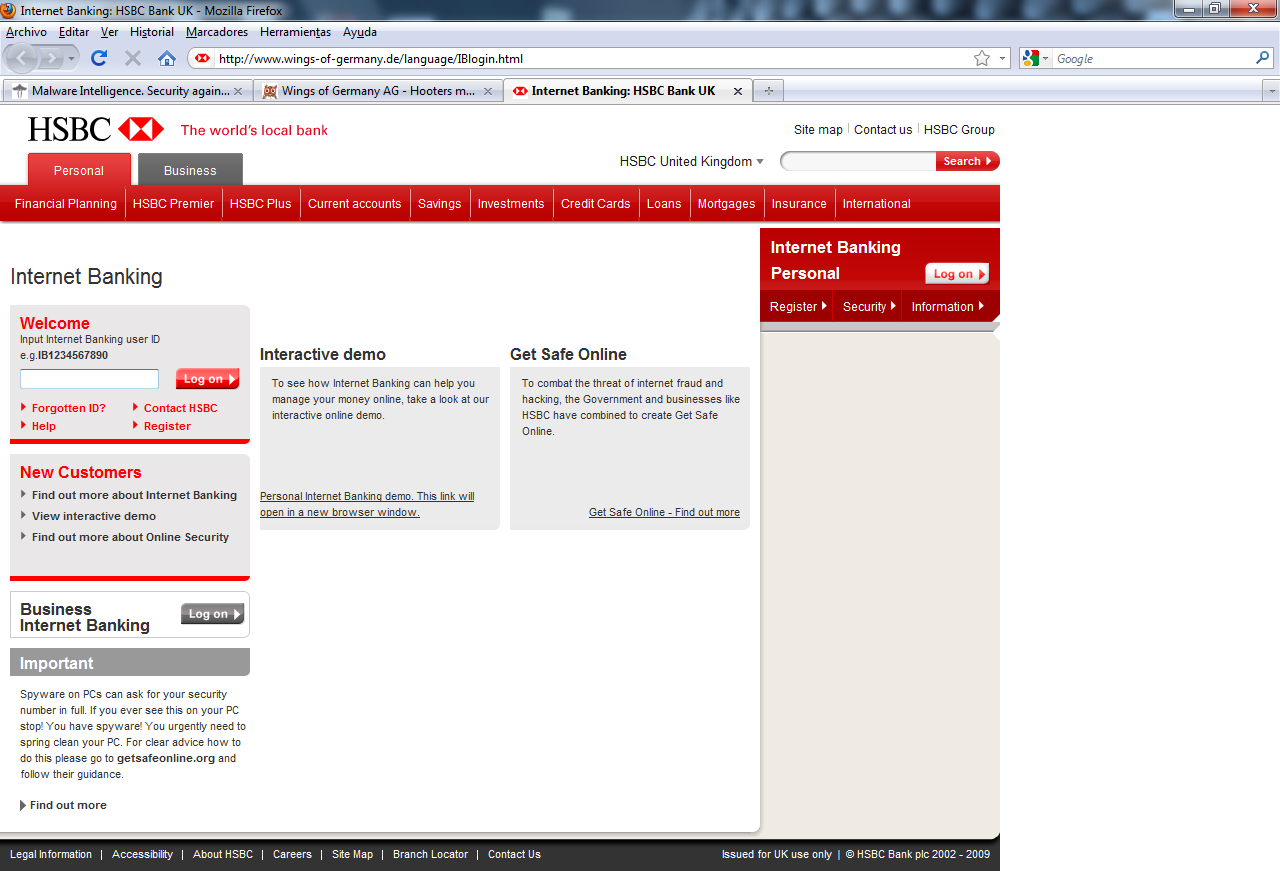Open Financial Planning in the red nav
The image size is (1280, 871).
click(x=66, y=203)
